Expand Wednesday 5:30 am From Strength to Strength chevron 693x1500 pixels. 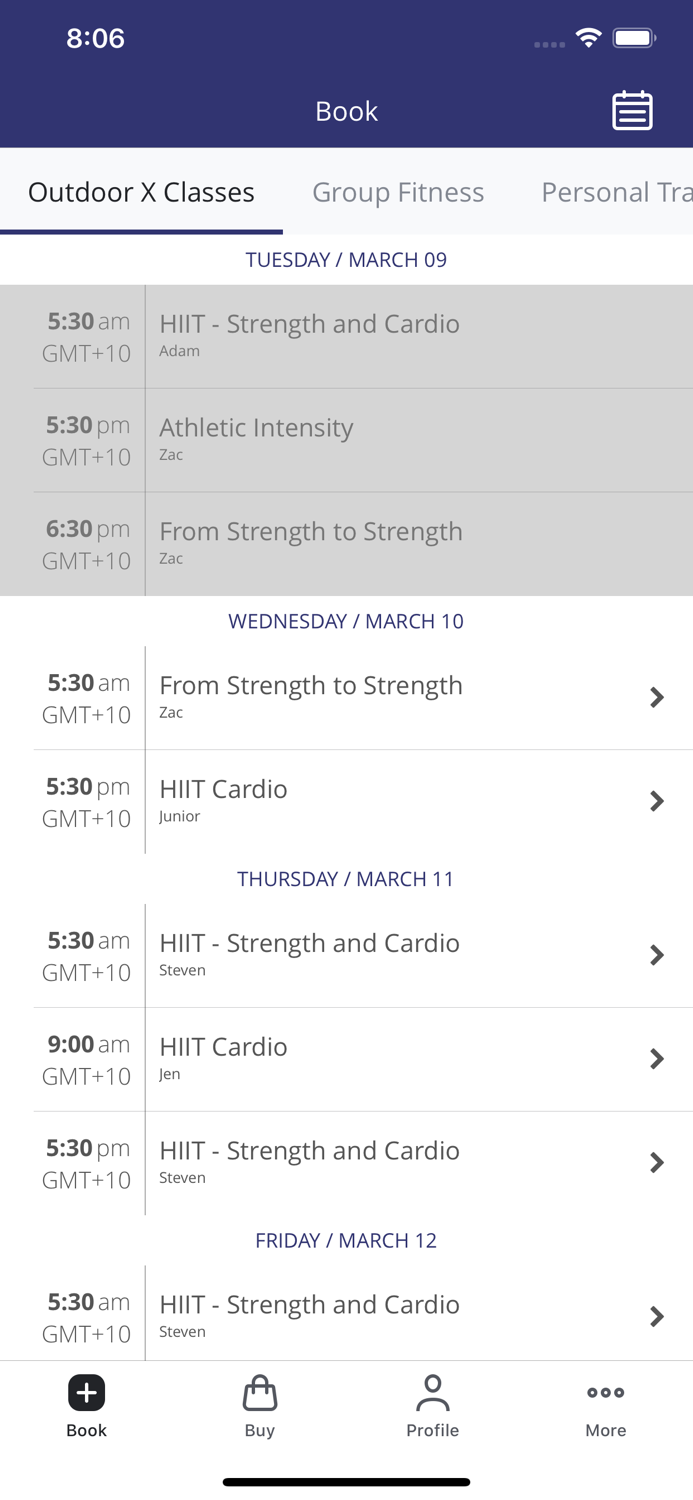[x=657, y=697]
